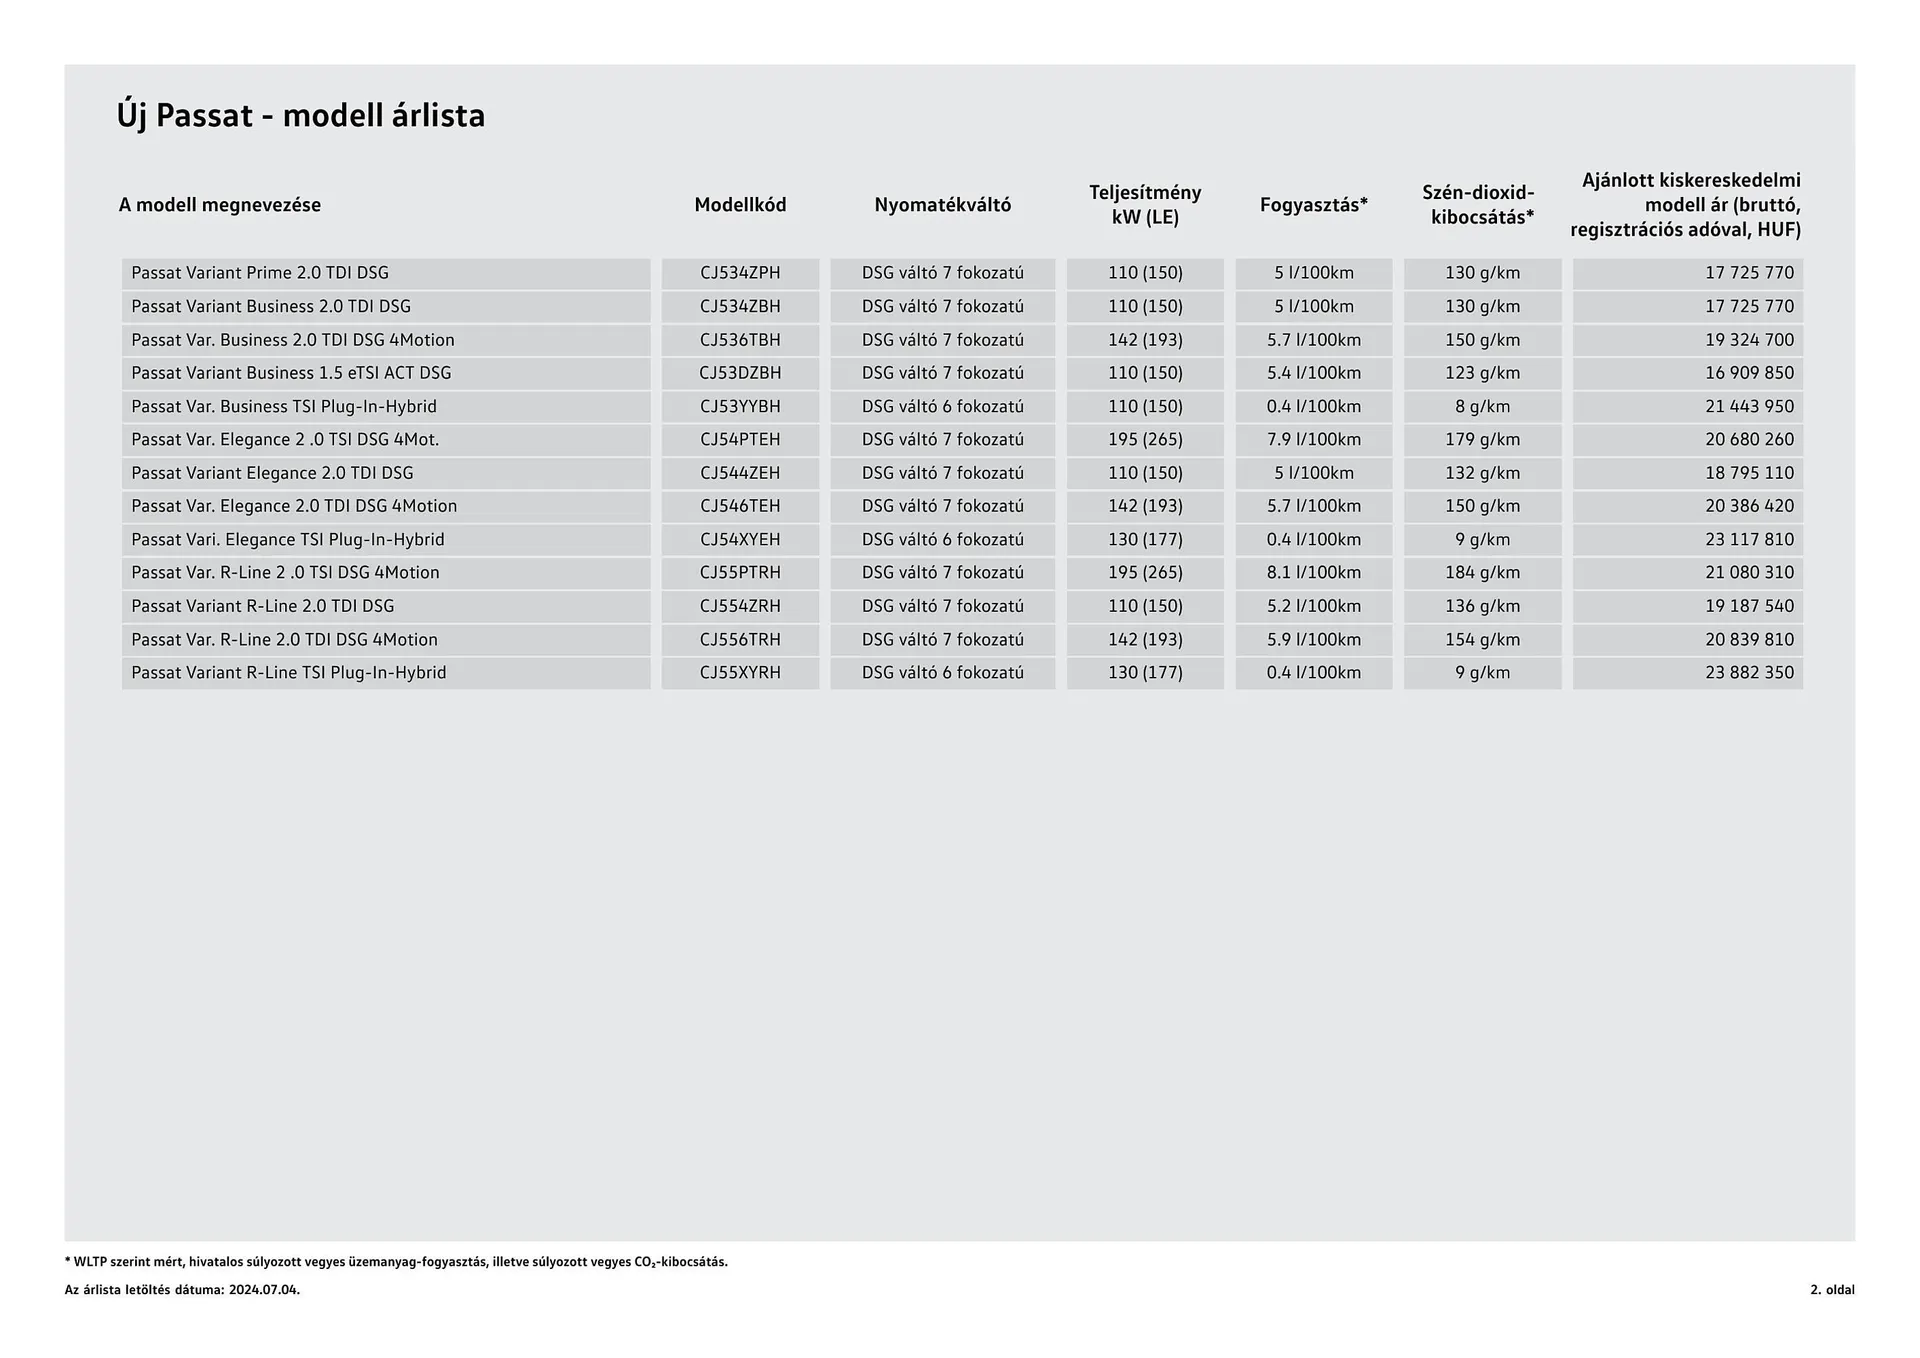Click the 184 g/km emission cell
Image resolution: width=1920 pixels, height=1358 pixels.
(1481, 573)
